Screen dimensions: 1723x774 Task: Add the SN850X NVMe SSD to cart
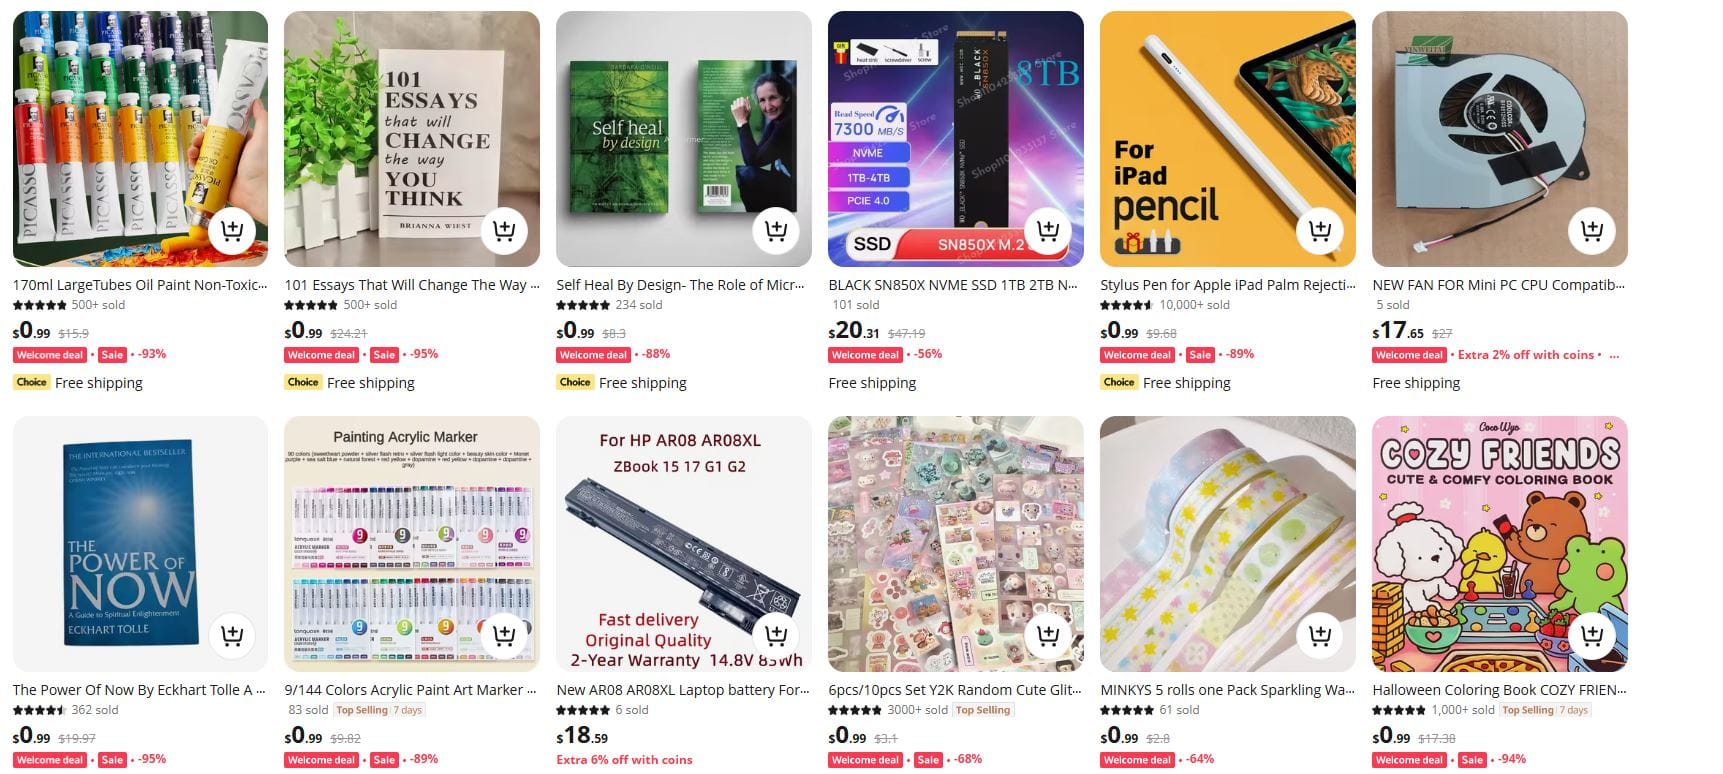tap(1048, 231)
